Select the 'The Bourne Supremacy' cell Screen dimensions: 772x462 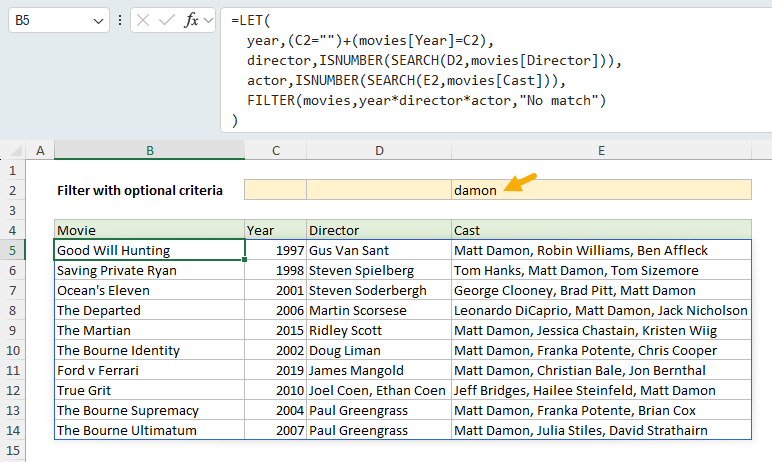(149, 410)
